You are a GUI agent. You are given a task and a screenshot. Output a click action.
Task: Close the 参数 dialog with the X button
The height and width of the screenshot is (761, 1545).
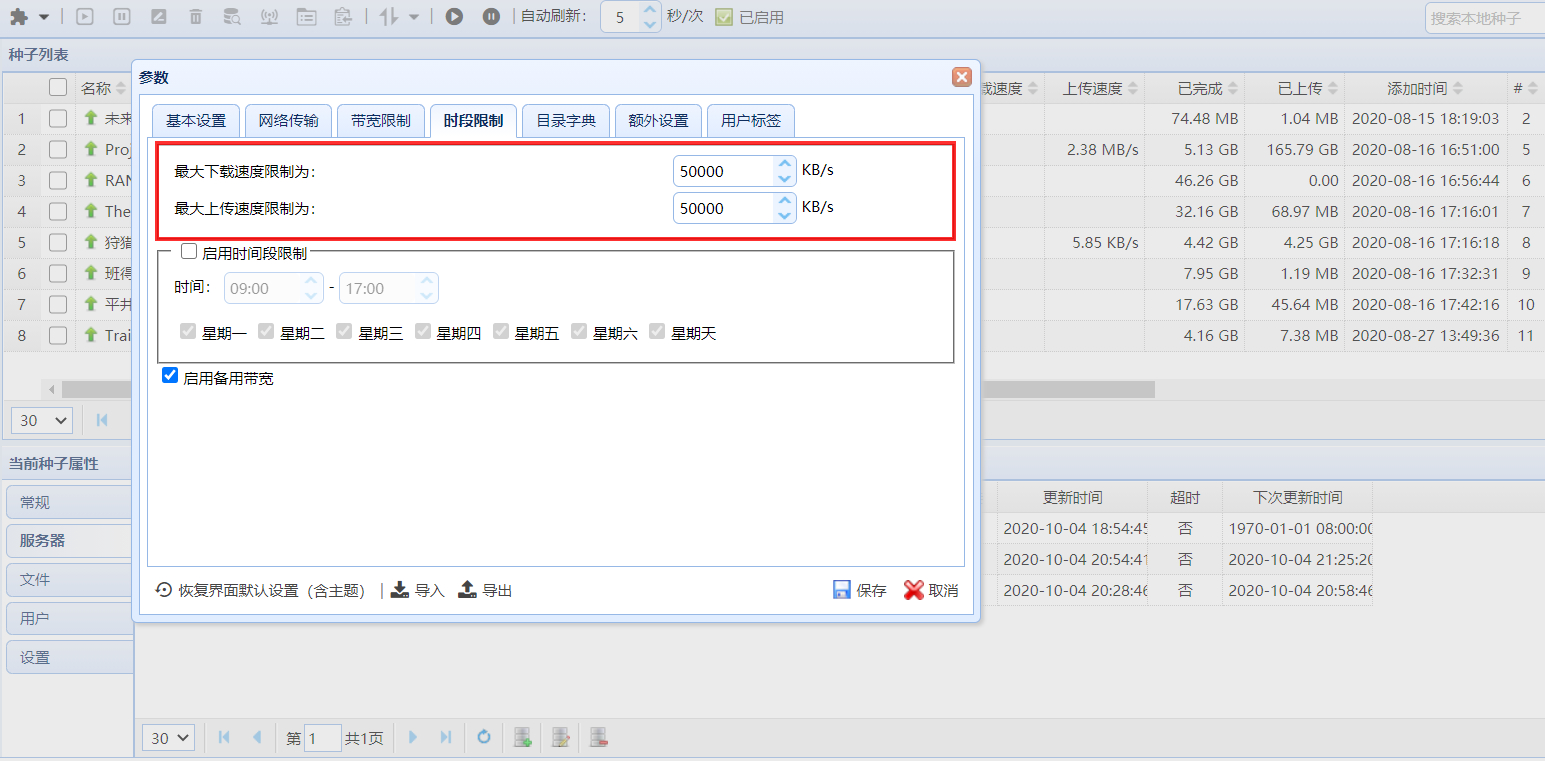coord(962,77)
